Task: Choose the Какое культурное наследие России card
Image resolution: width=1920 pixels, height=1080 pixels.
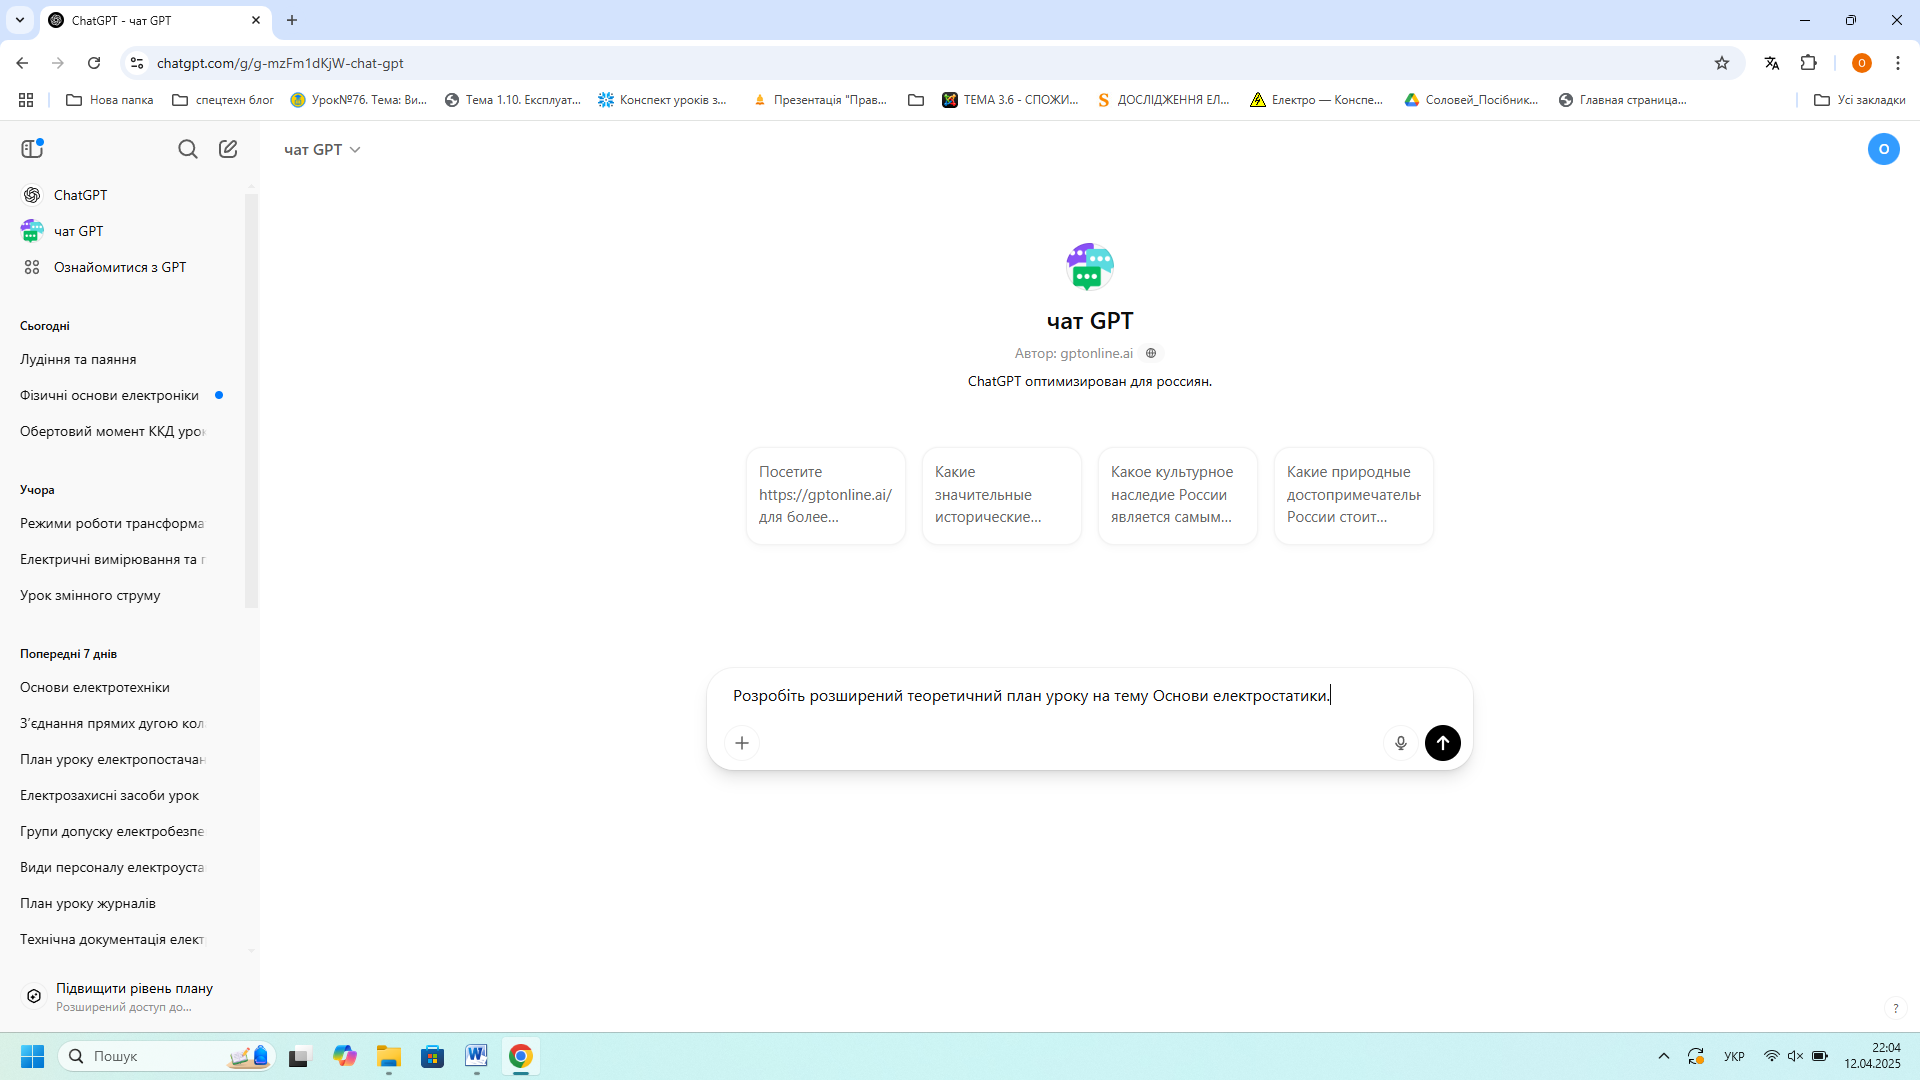Action: (1178, 495)
